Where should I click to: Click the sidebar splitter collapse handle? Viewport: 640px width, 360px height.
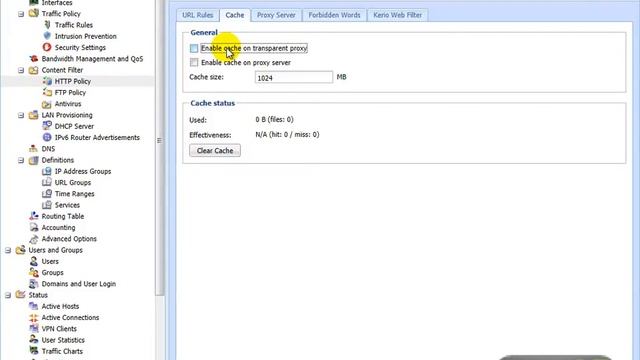point(159,140)
